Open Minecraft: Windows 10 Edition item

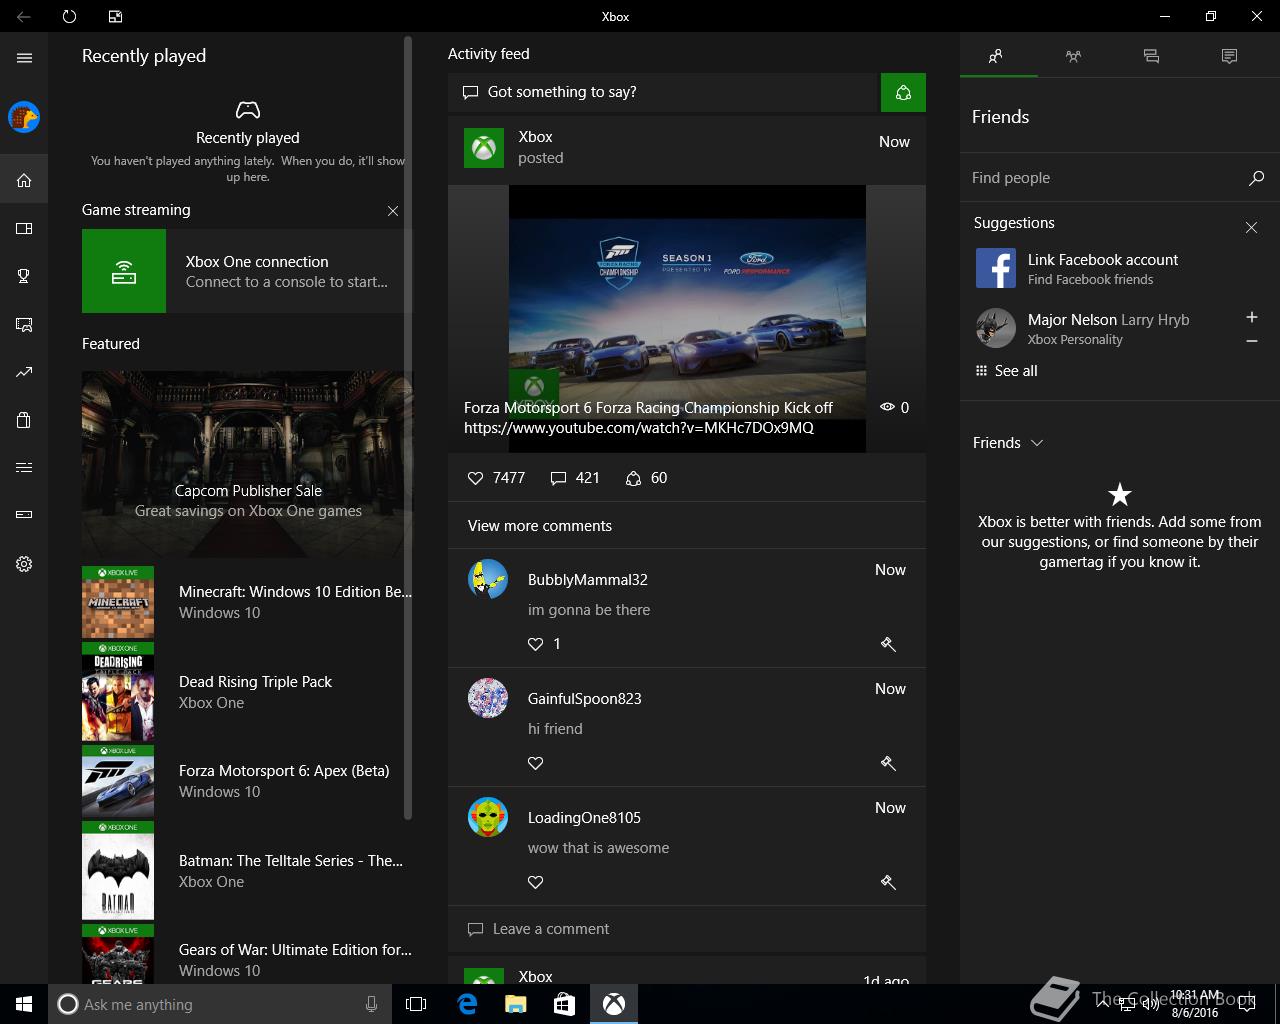click(247, 602)
